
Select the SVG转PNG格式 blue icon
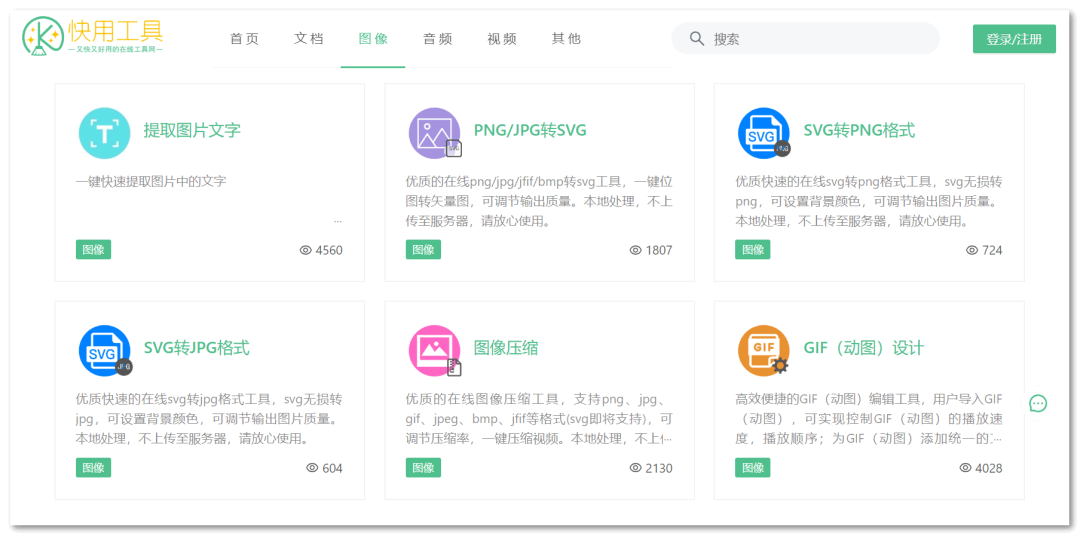pyautogui.click(x=763, y=132)
